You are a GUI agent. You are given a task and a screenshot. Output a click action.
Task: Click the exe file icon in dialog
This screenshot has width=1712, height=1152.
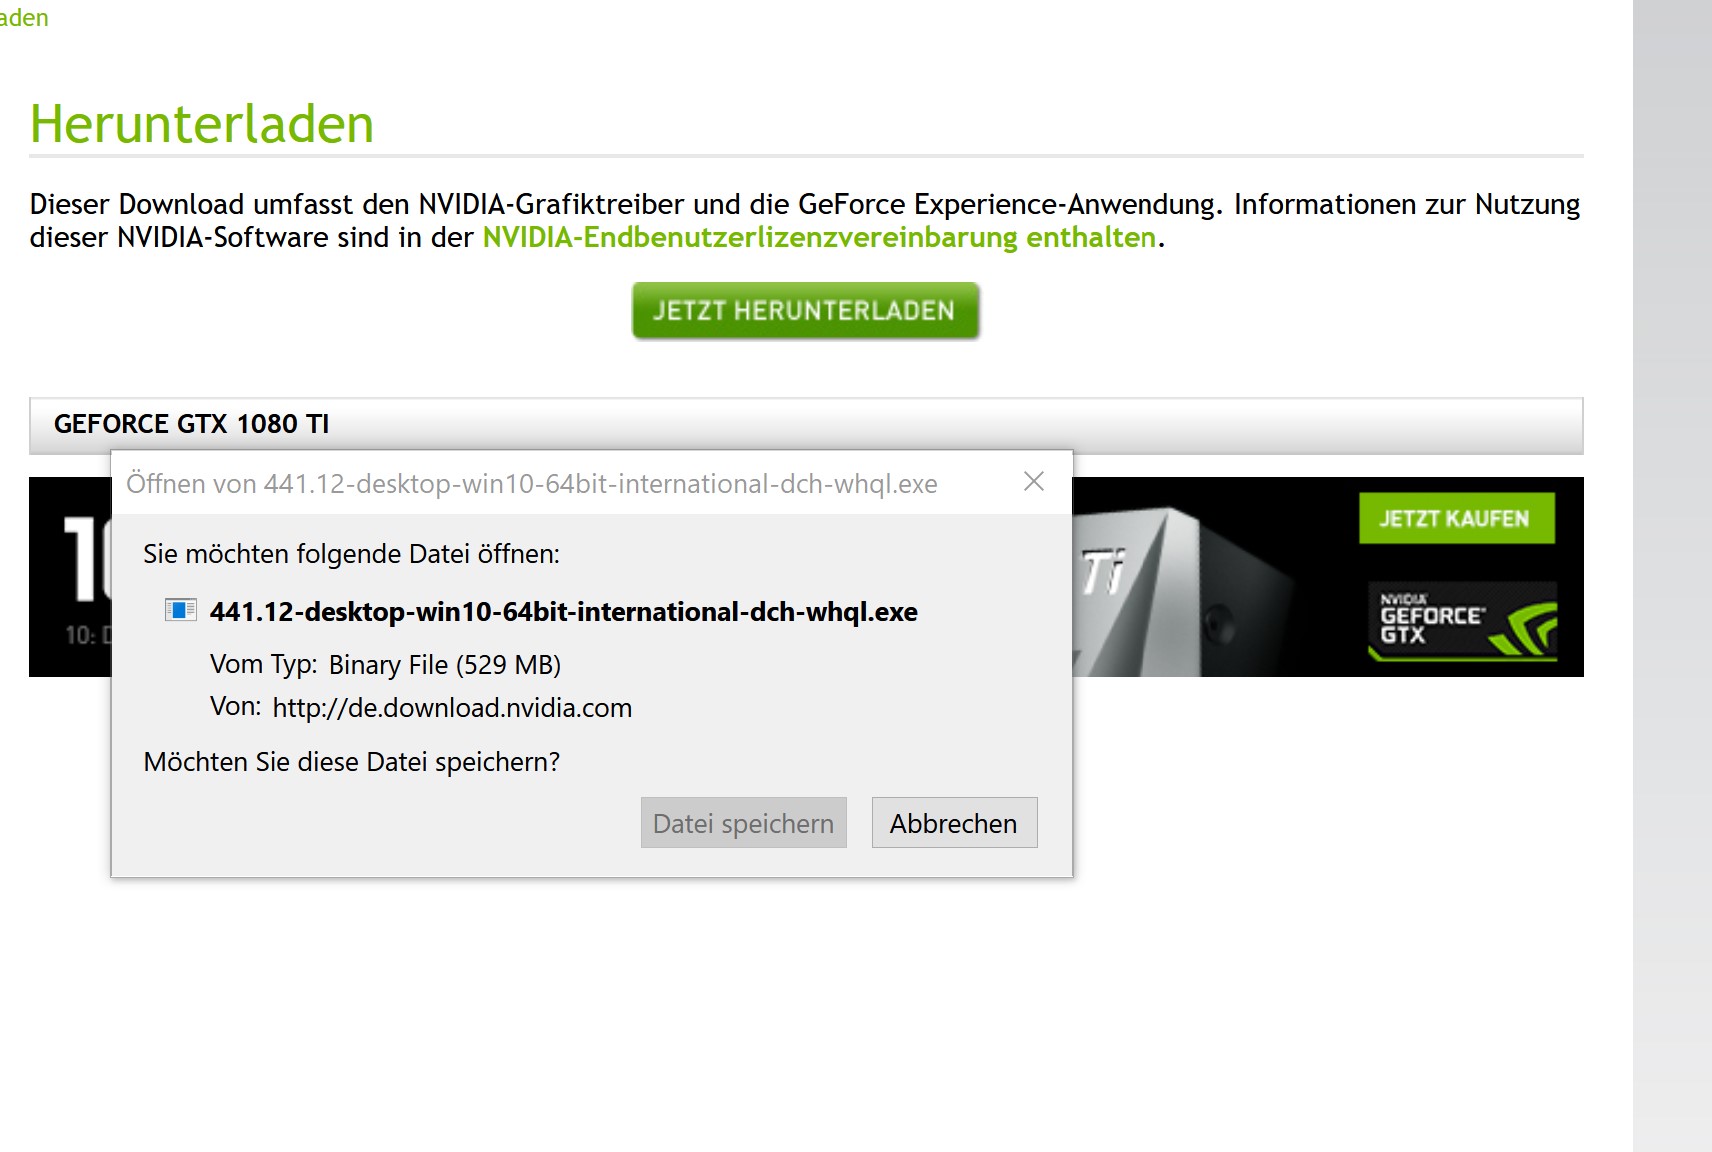[x=181, y=610]
